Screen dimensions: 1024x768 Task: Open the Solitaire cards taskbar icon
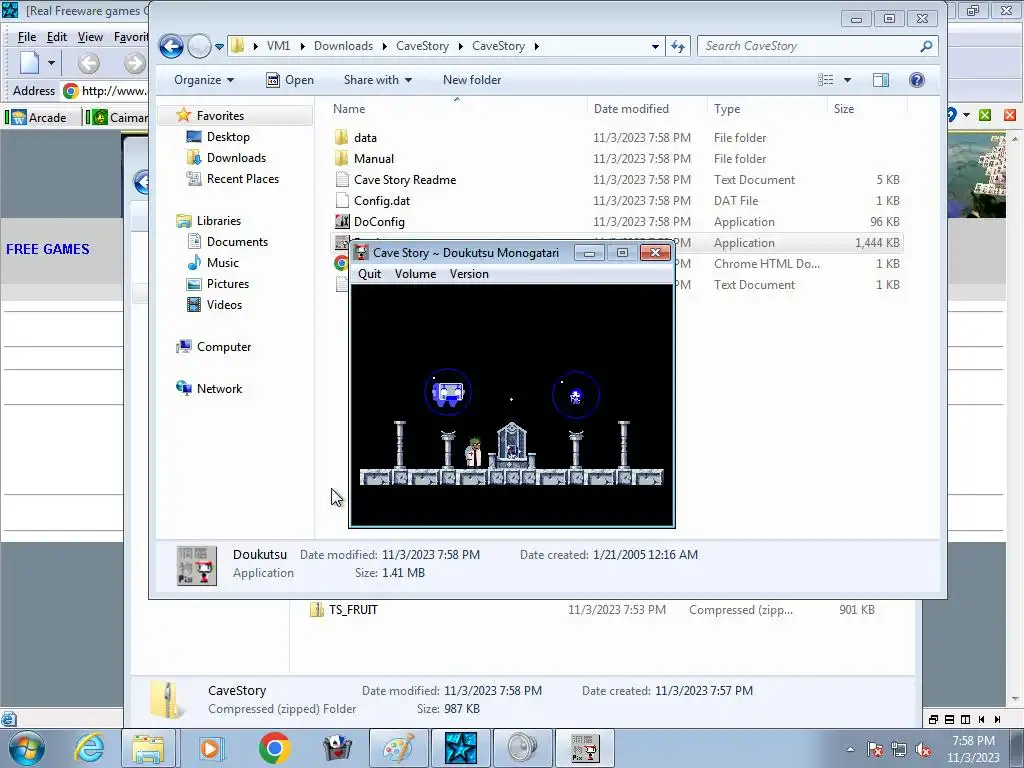click(x=337, y=748)
